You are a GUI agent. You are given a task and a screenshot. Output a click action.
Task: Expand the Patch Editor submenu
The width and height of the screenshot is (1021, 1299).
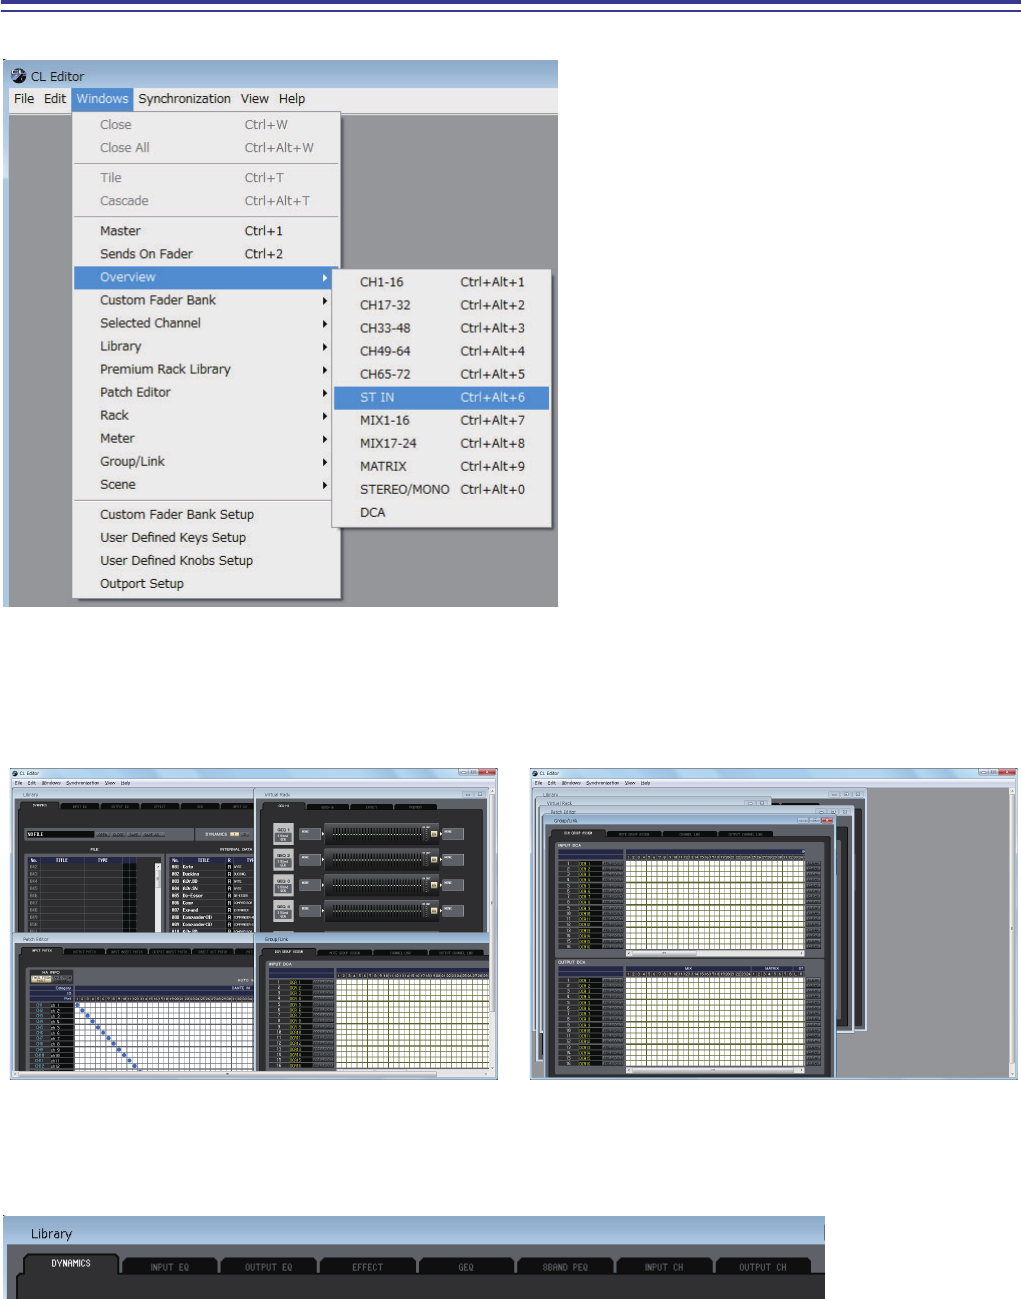206,392
